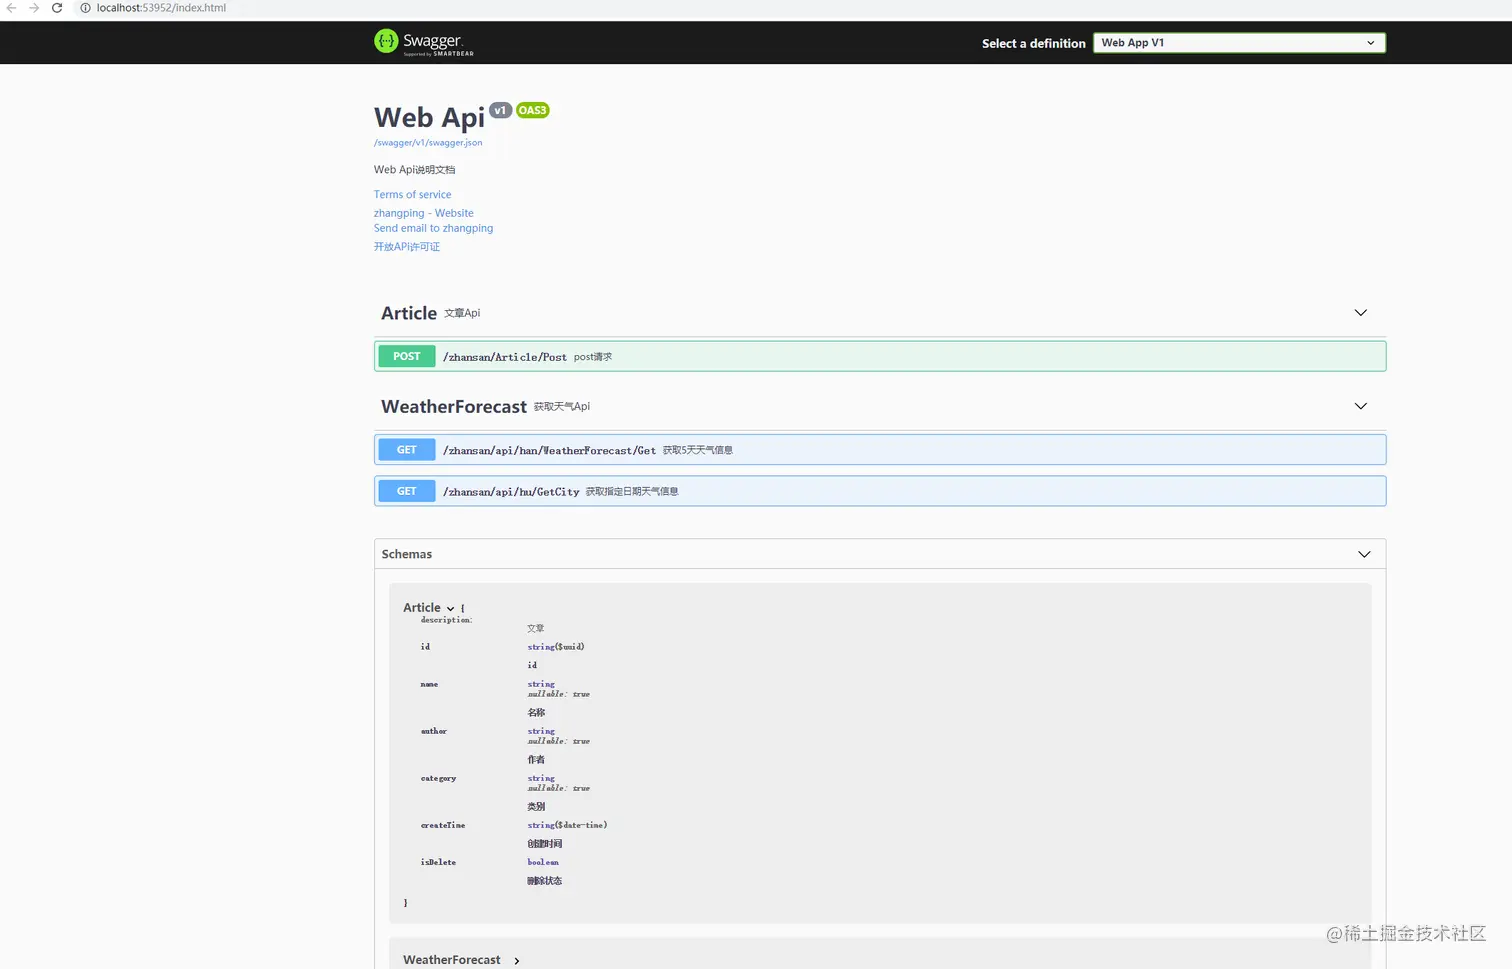The height and width of the screenshot is (969, 1512).
Task: Click the 获取天气Api tag description
Action: click(x=562, y=407)
